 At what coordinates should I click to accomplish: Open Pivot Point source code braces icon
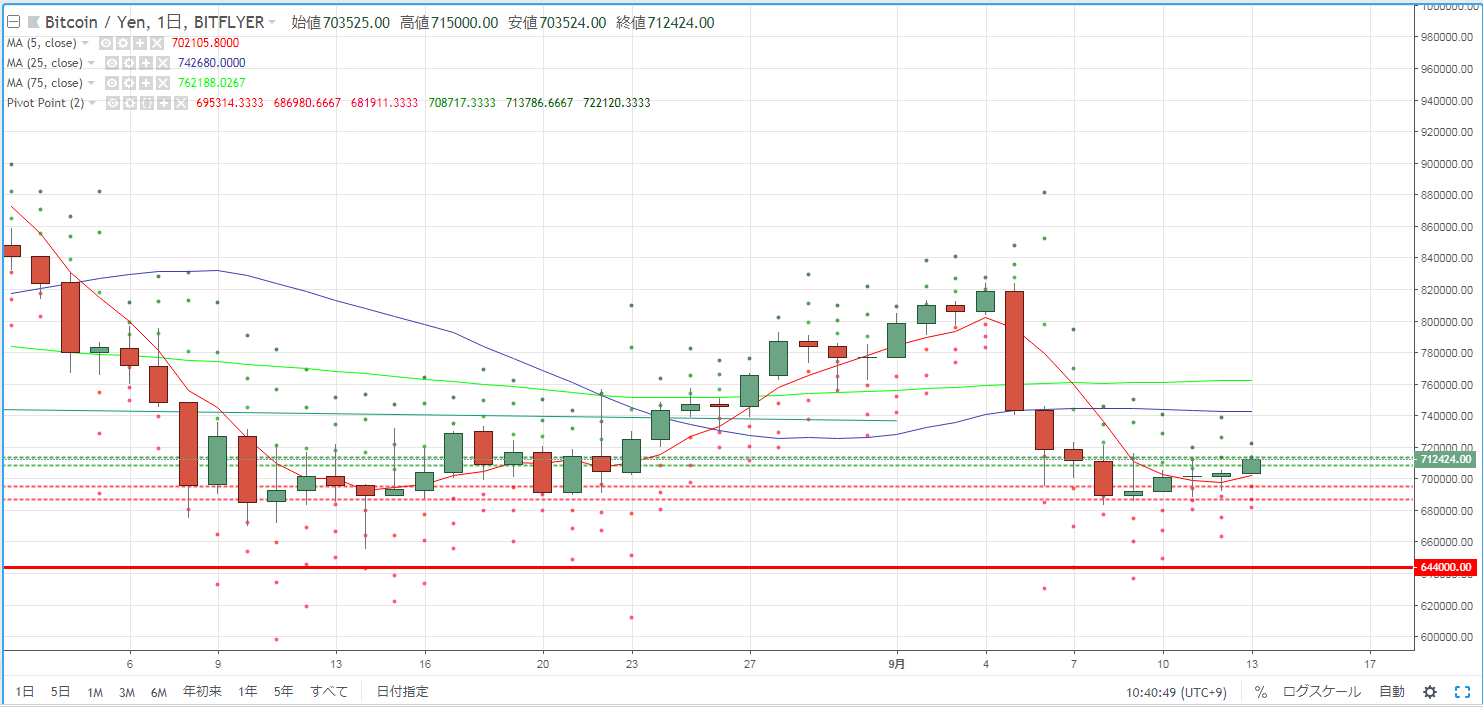click(146, 103)
